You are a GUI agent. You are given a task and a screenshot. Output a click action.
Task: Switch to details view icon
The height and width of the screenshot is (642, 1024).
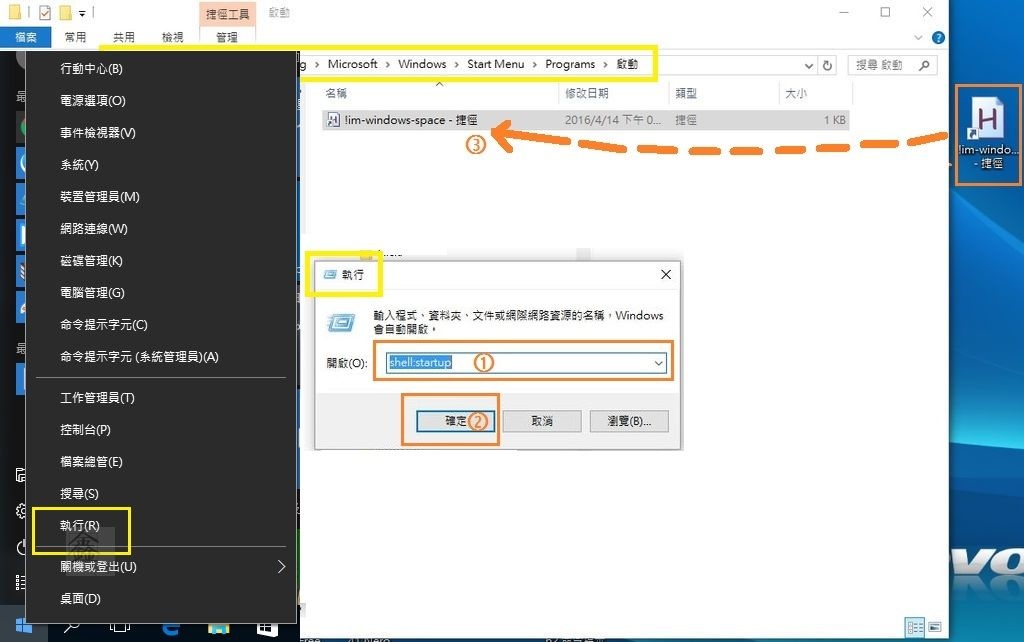coord(916,628)
